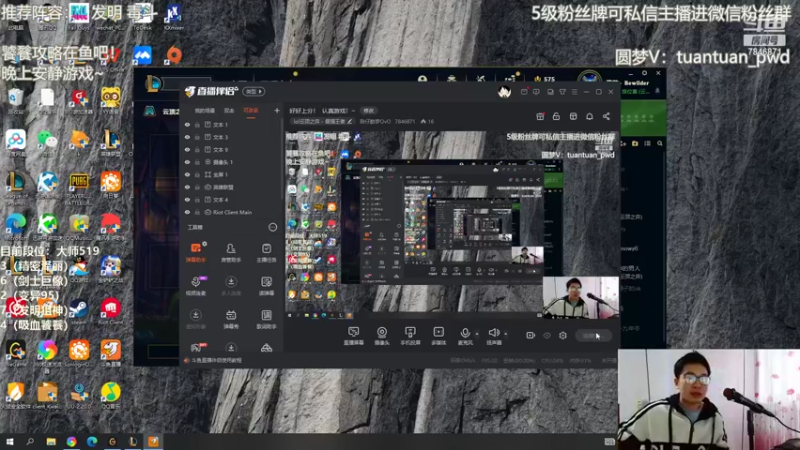Click the taskbar search icon

click(x=30, y=441)
